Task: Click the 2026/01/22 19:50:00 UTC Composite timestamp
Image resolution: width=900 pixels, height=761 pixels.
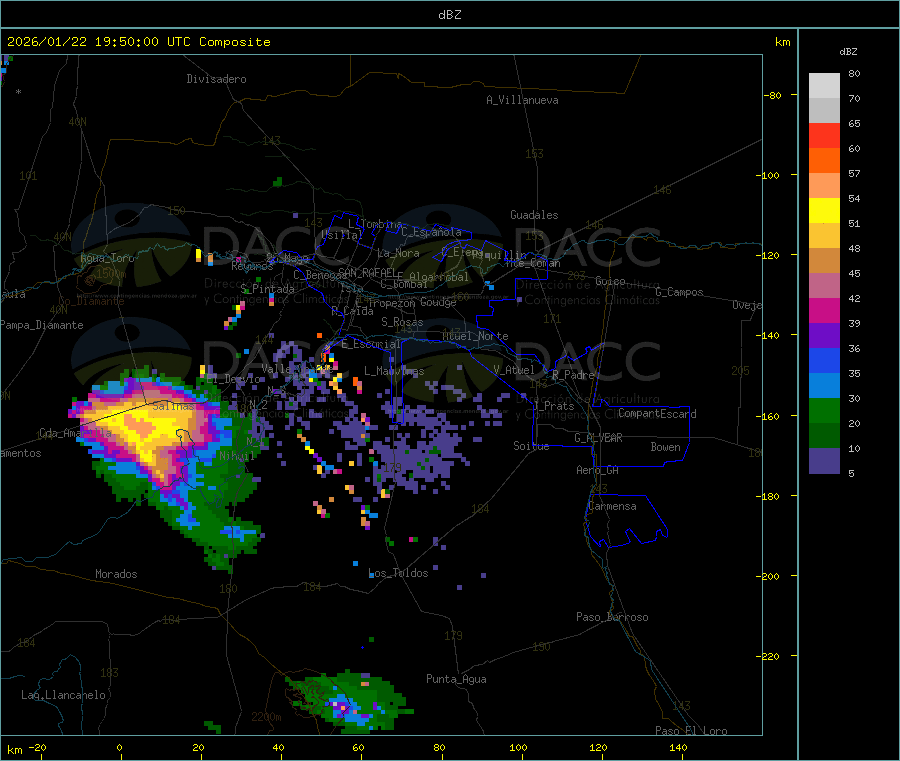Action: 138,42
